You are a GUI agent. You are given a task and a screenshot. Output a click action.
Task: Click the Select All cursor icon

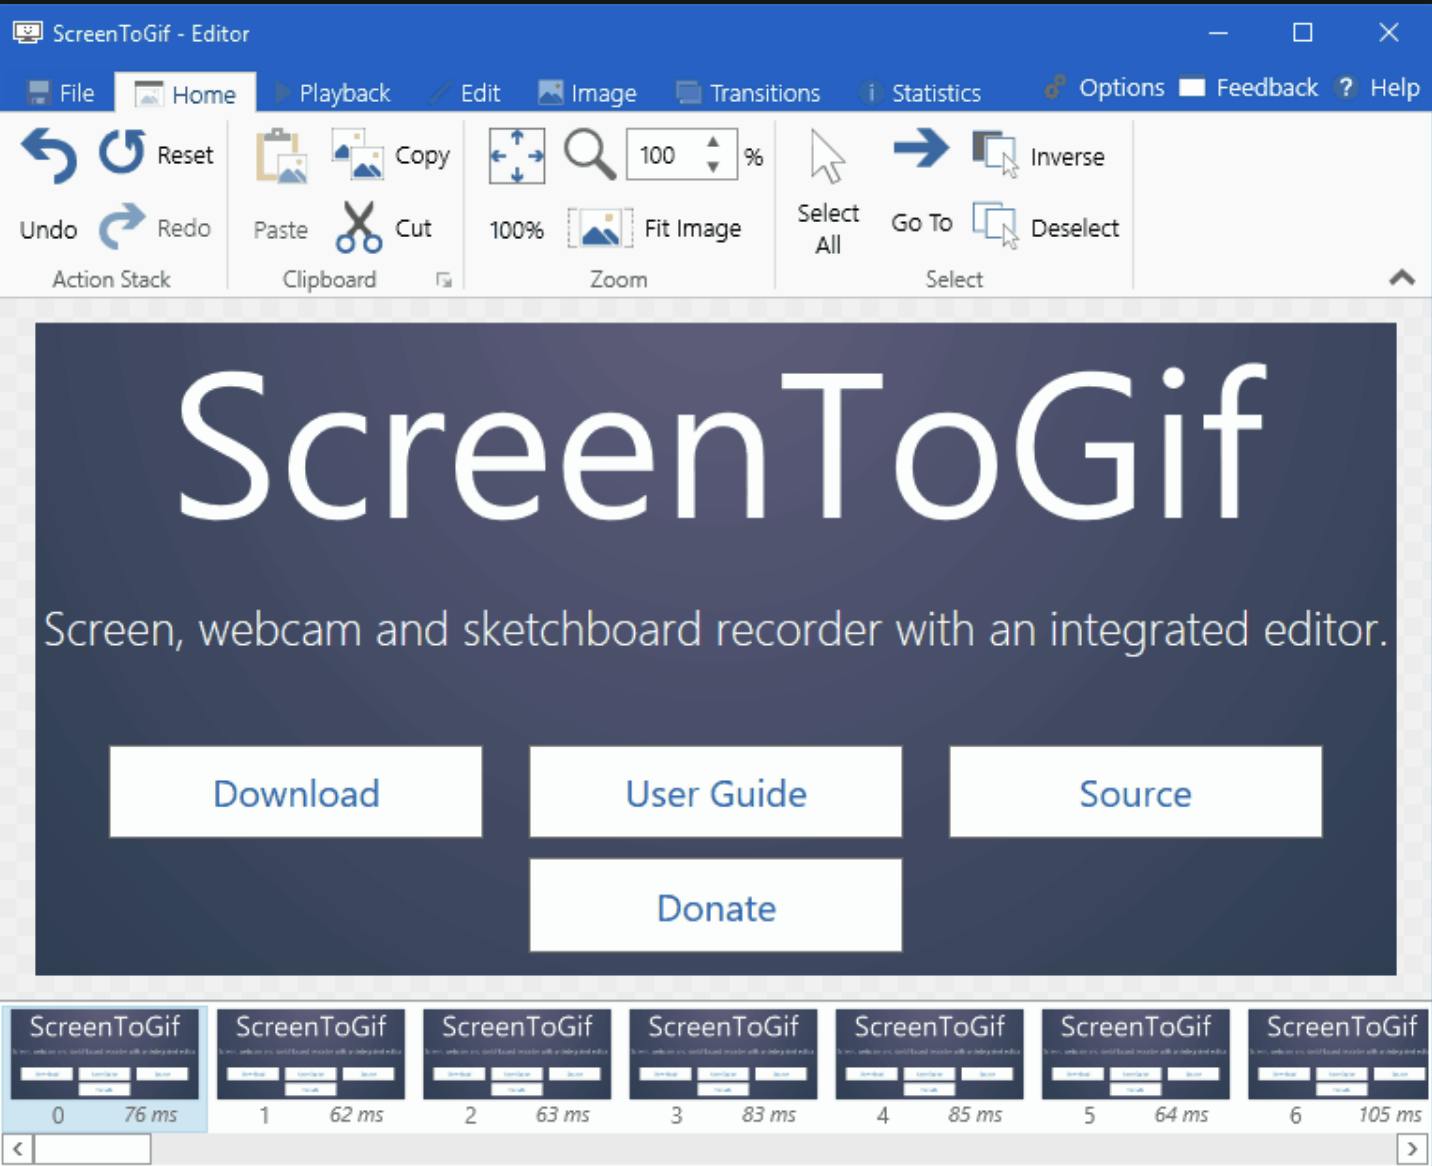(x=827, y=157)
